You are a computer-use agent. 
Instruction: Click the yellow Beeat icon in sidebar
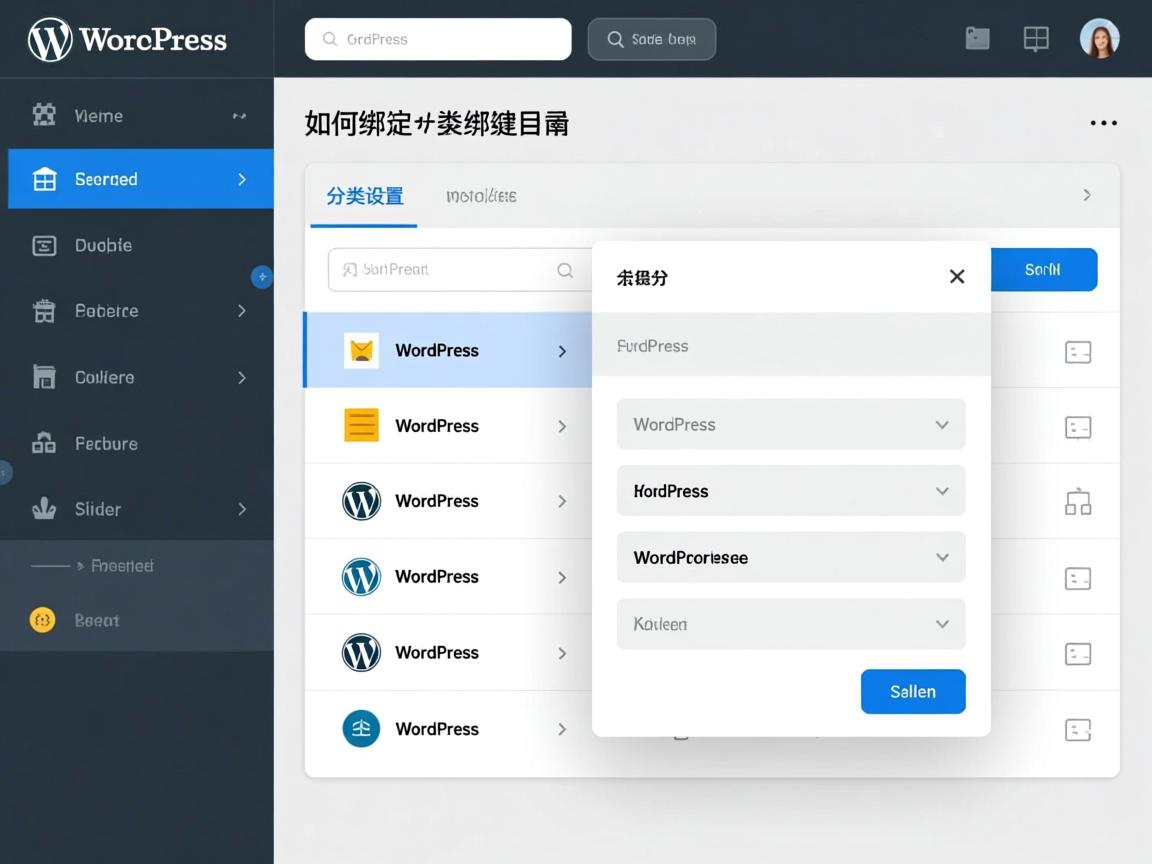tap(43, 620)
